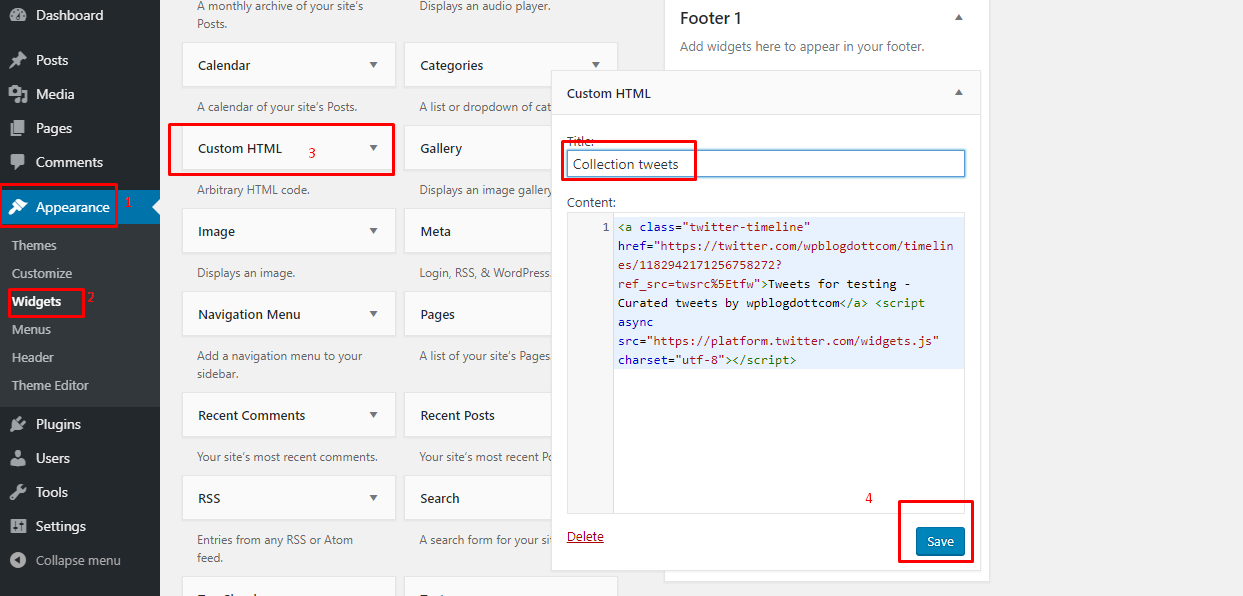Expand the Image widget

pyautogui.click(x=374, y=231)
